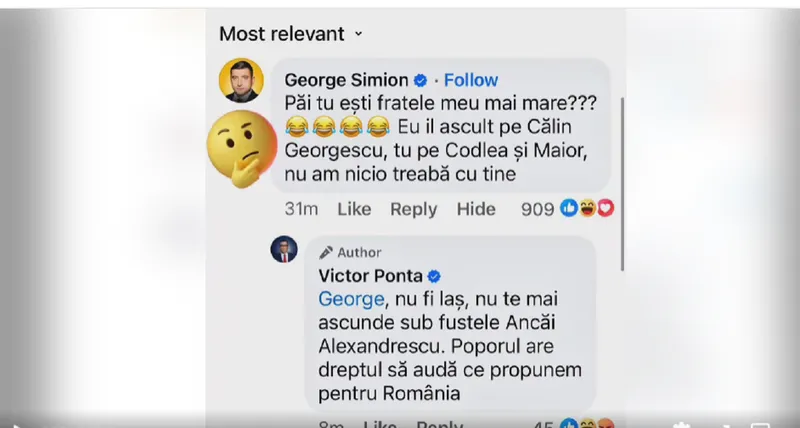
Task: Follow George Simion
Action: [x=471, y=80]
